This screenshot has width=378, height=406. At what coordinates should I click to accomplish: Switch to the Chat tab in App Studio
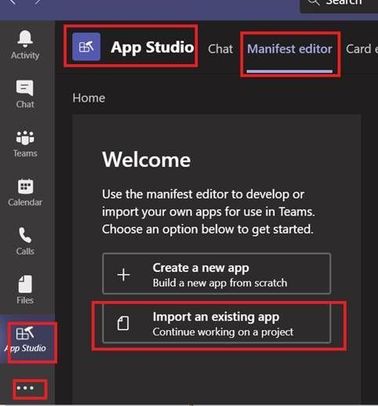coord(220,49)
